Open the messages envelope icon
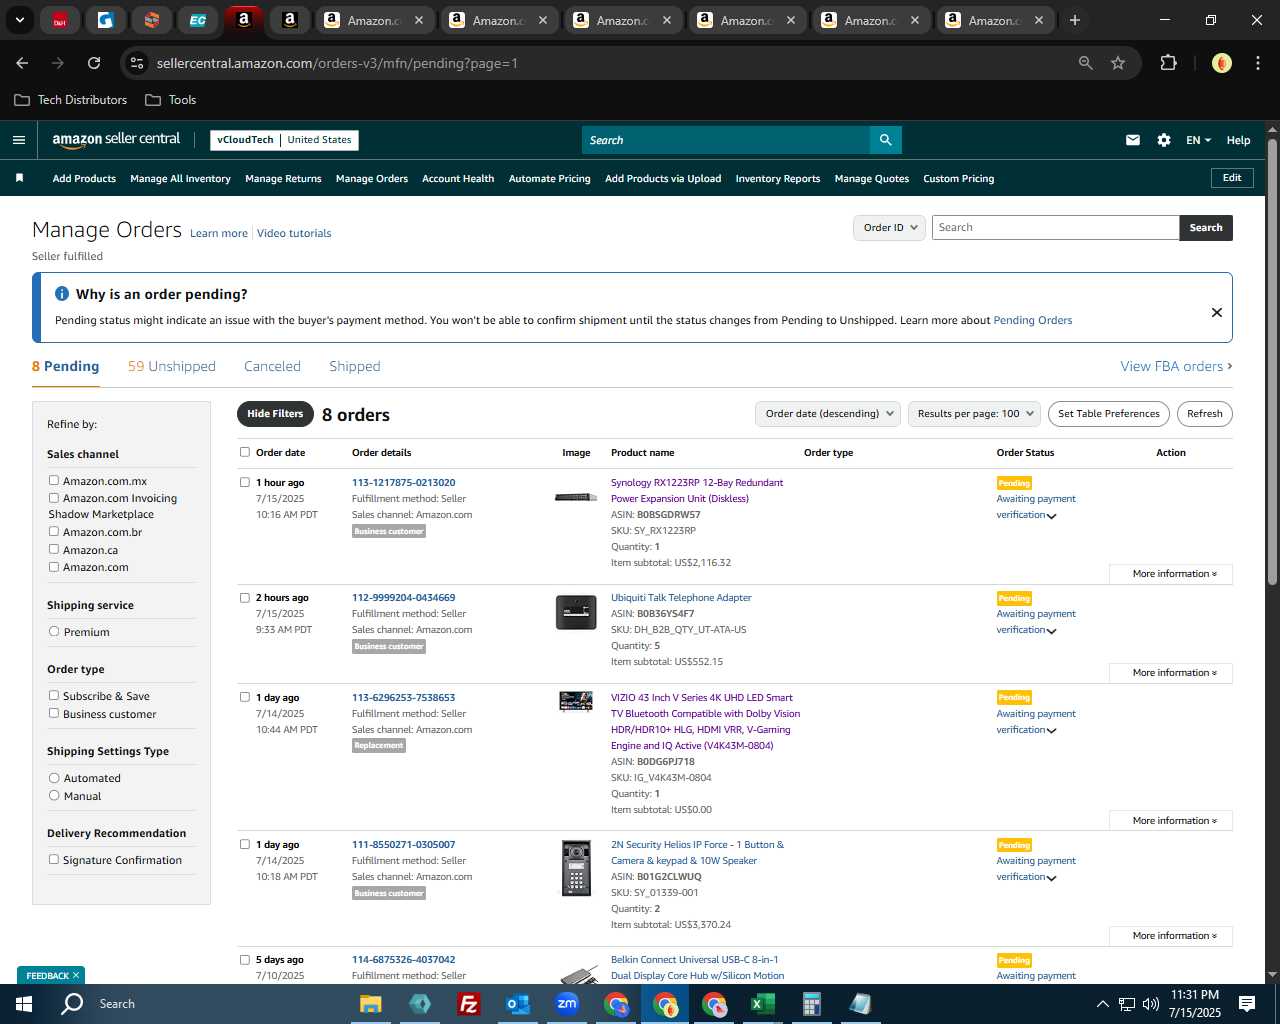This screenshot has width=1280, height=1024. [x=1133, y=140]
